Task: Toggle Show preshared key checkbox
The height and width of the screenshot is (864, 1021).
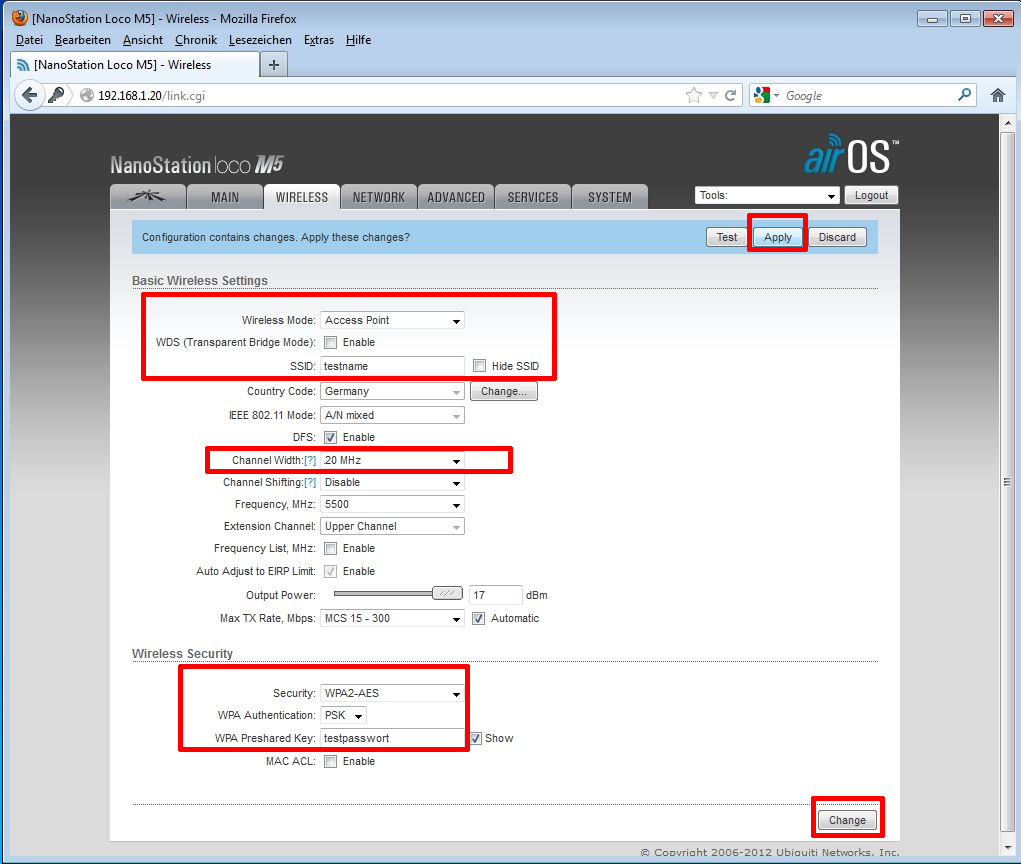Action: 476,738
